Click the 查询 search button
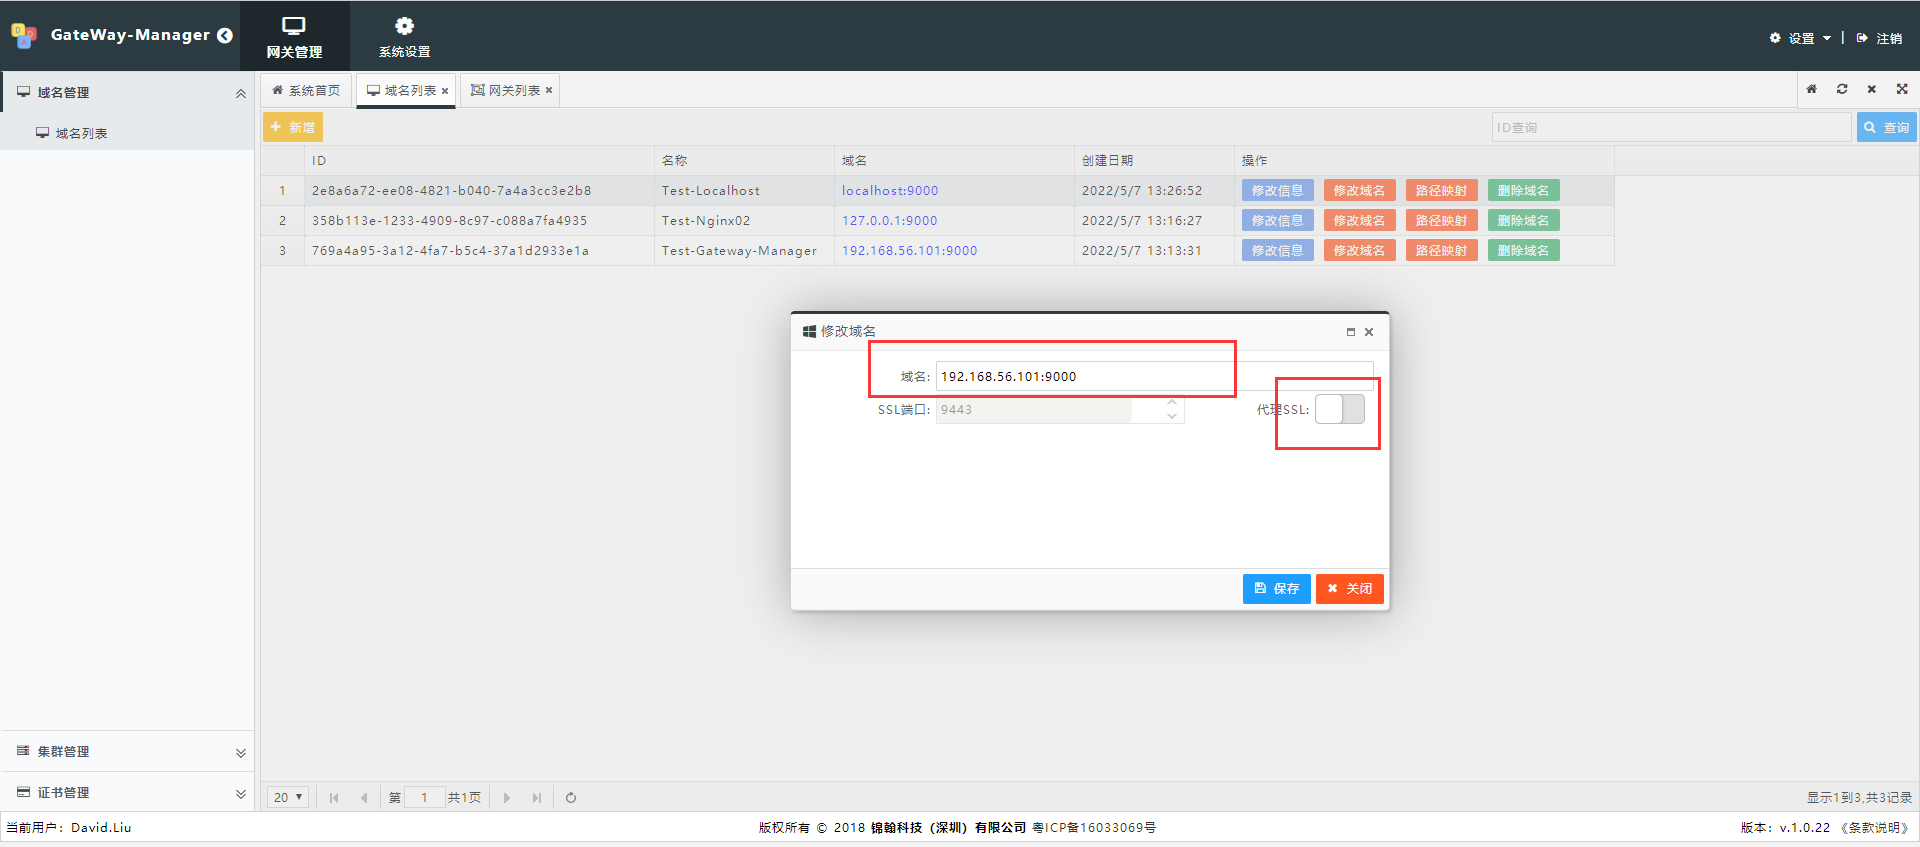This screenshot has height=847, width=1920. 1887,127
